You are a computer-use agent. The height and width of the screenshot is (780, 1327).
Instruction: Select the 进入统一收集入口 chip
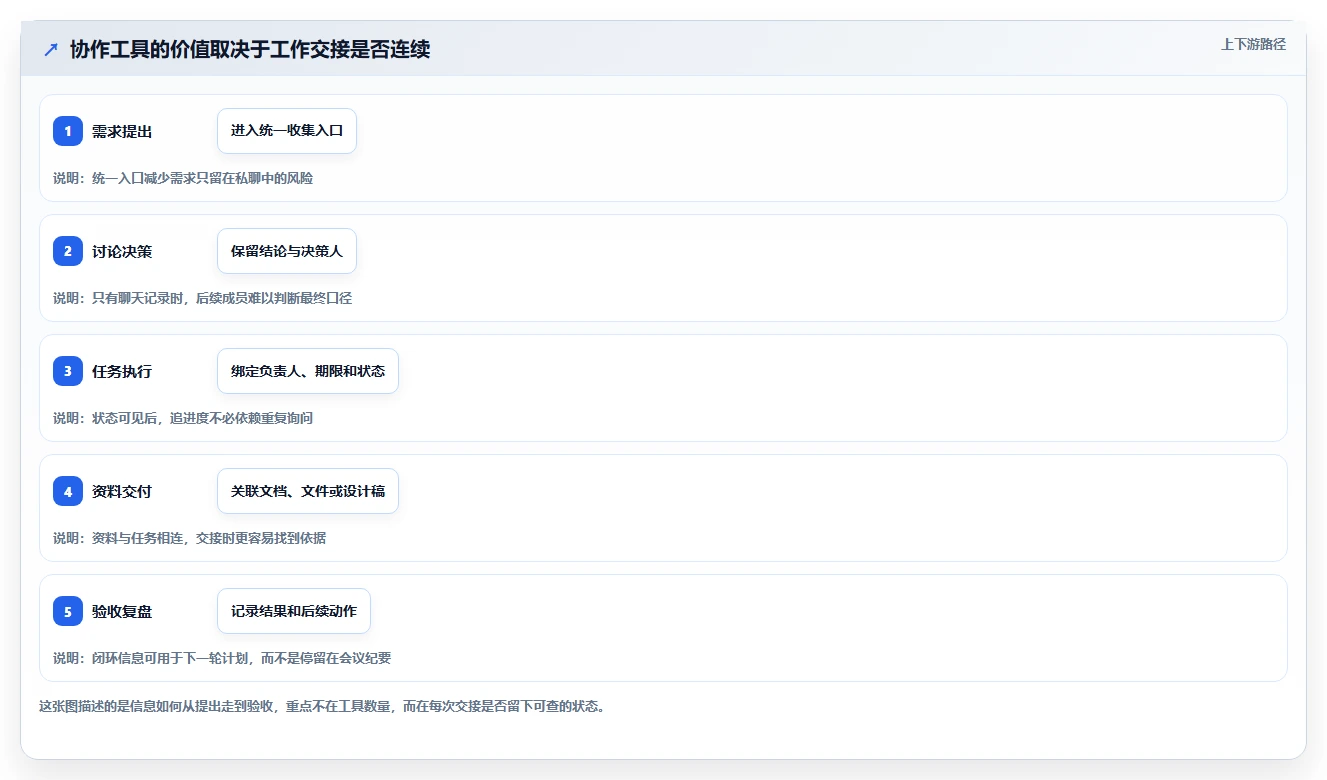pyautogui.click(x=287, y=131)
